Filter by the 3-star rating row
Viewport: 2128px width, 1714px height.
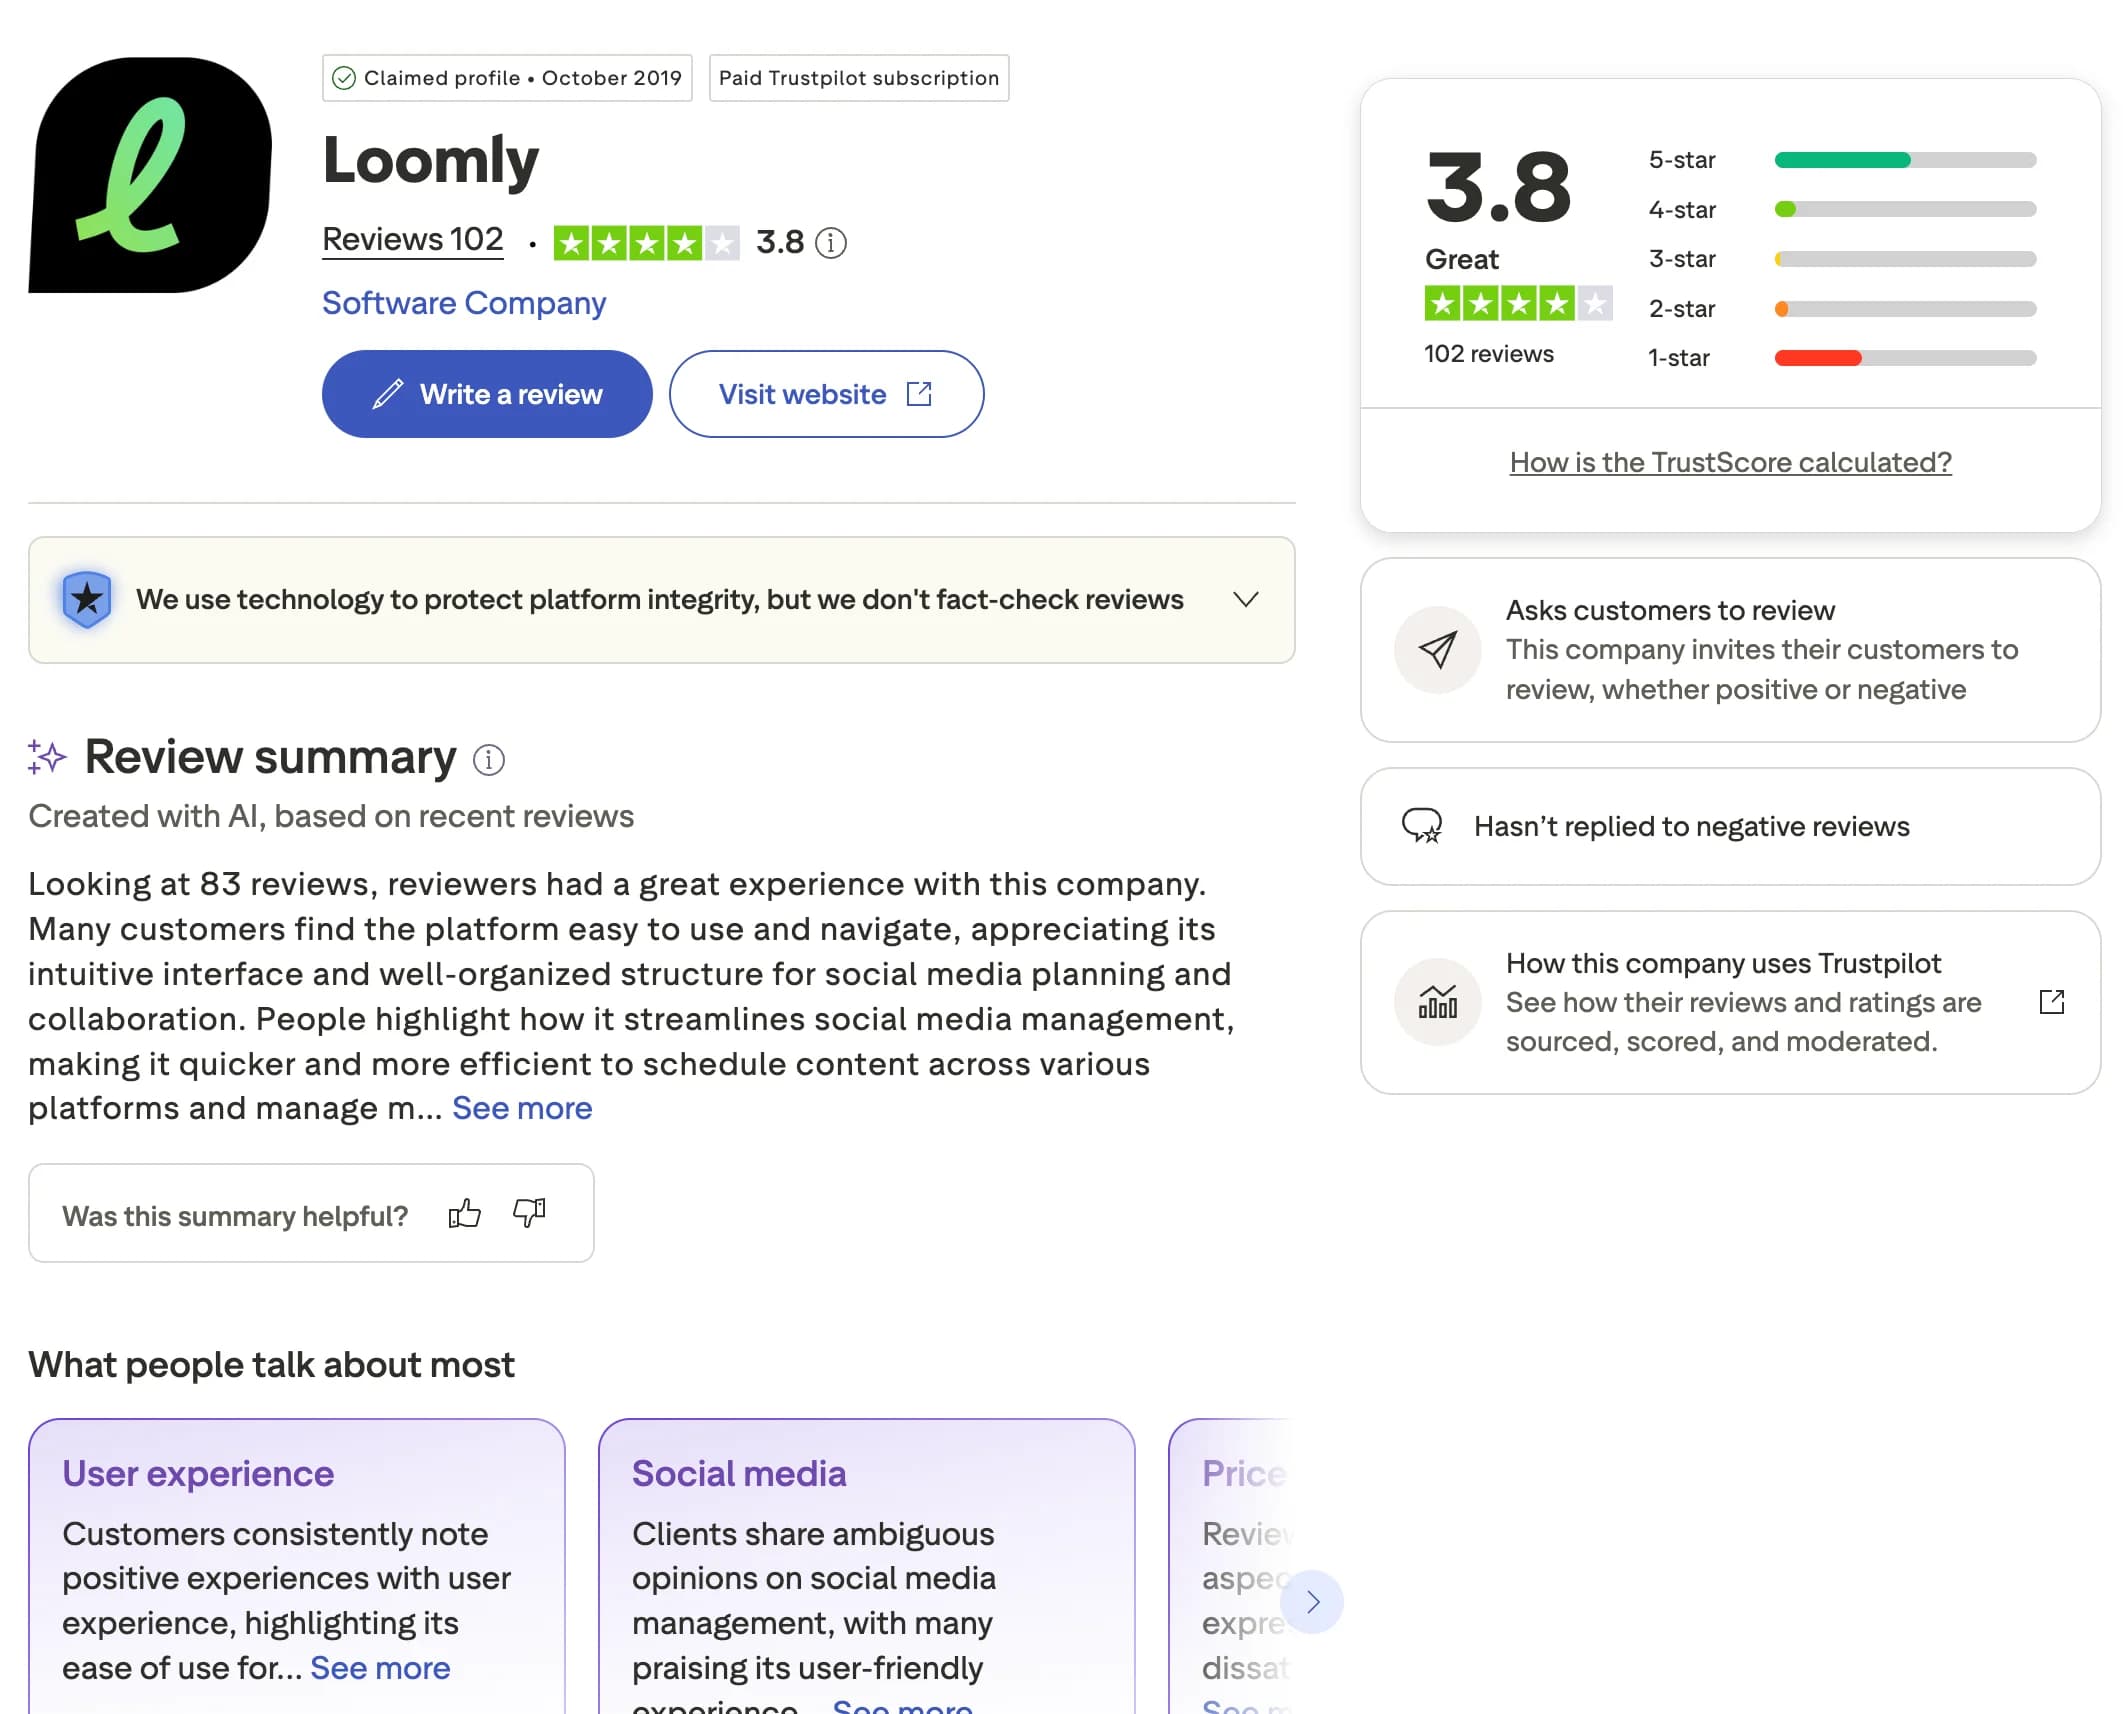[x=1841, y=259]
